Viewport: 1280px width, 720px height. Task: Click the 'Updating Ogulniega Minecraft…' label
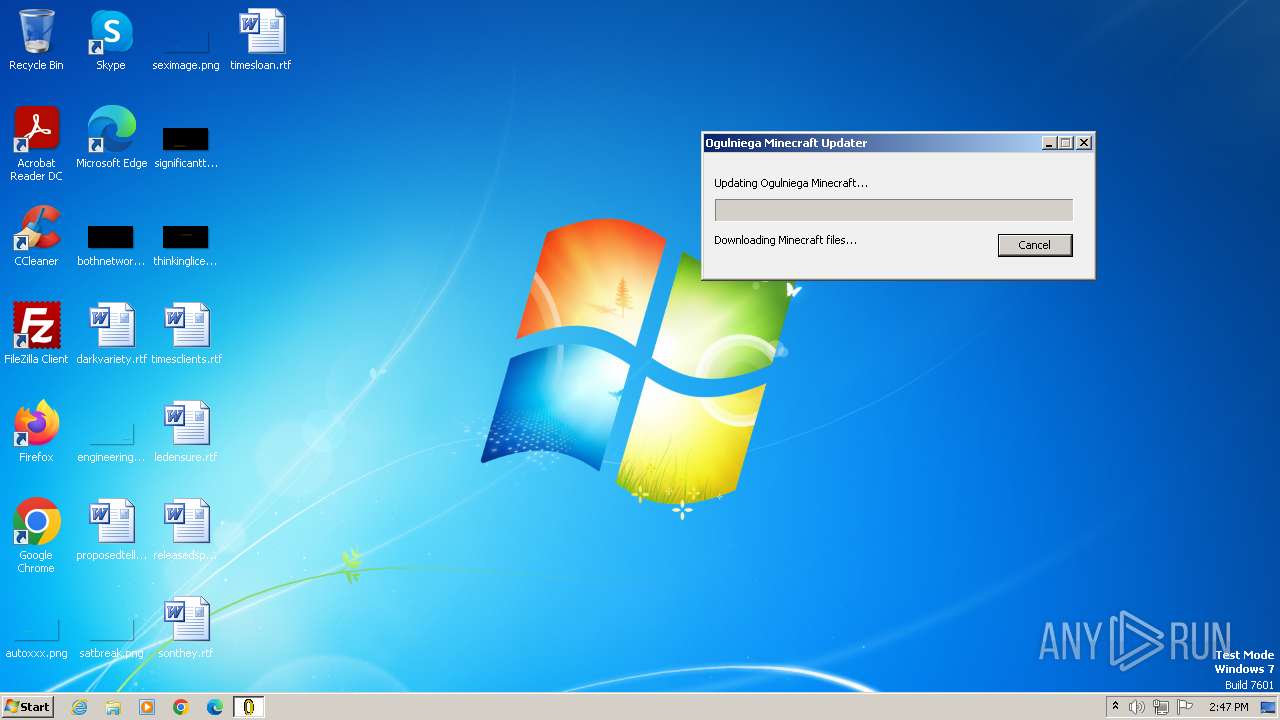791,183
